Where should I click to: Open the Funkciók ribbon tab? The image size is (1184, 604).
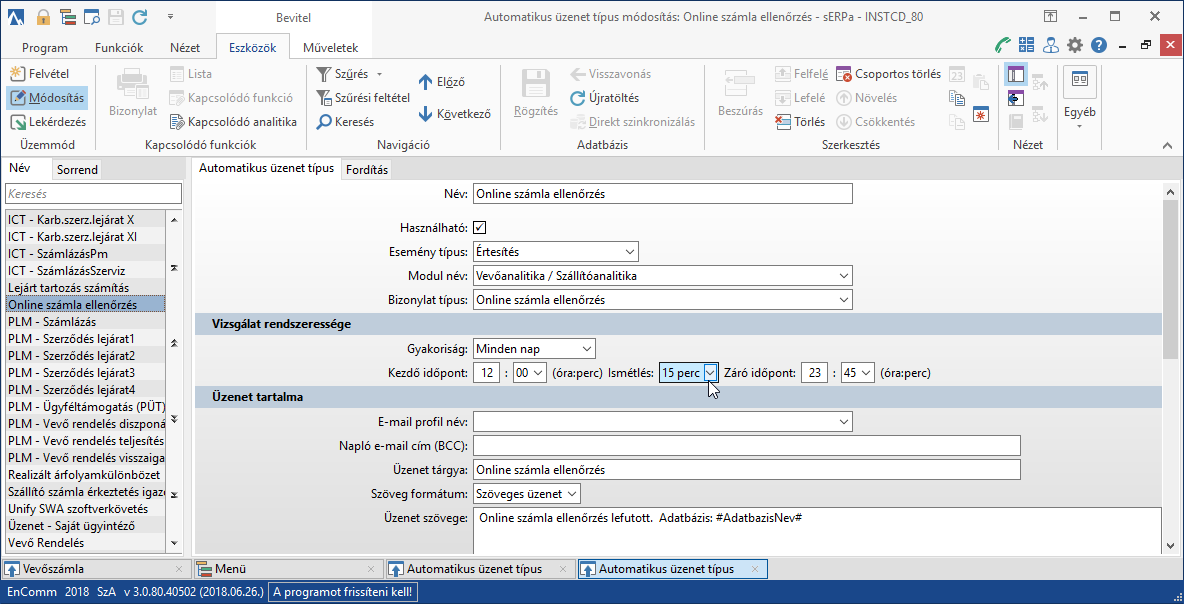(x=119, y=48)
